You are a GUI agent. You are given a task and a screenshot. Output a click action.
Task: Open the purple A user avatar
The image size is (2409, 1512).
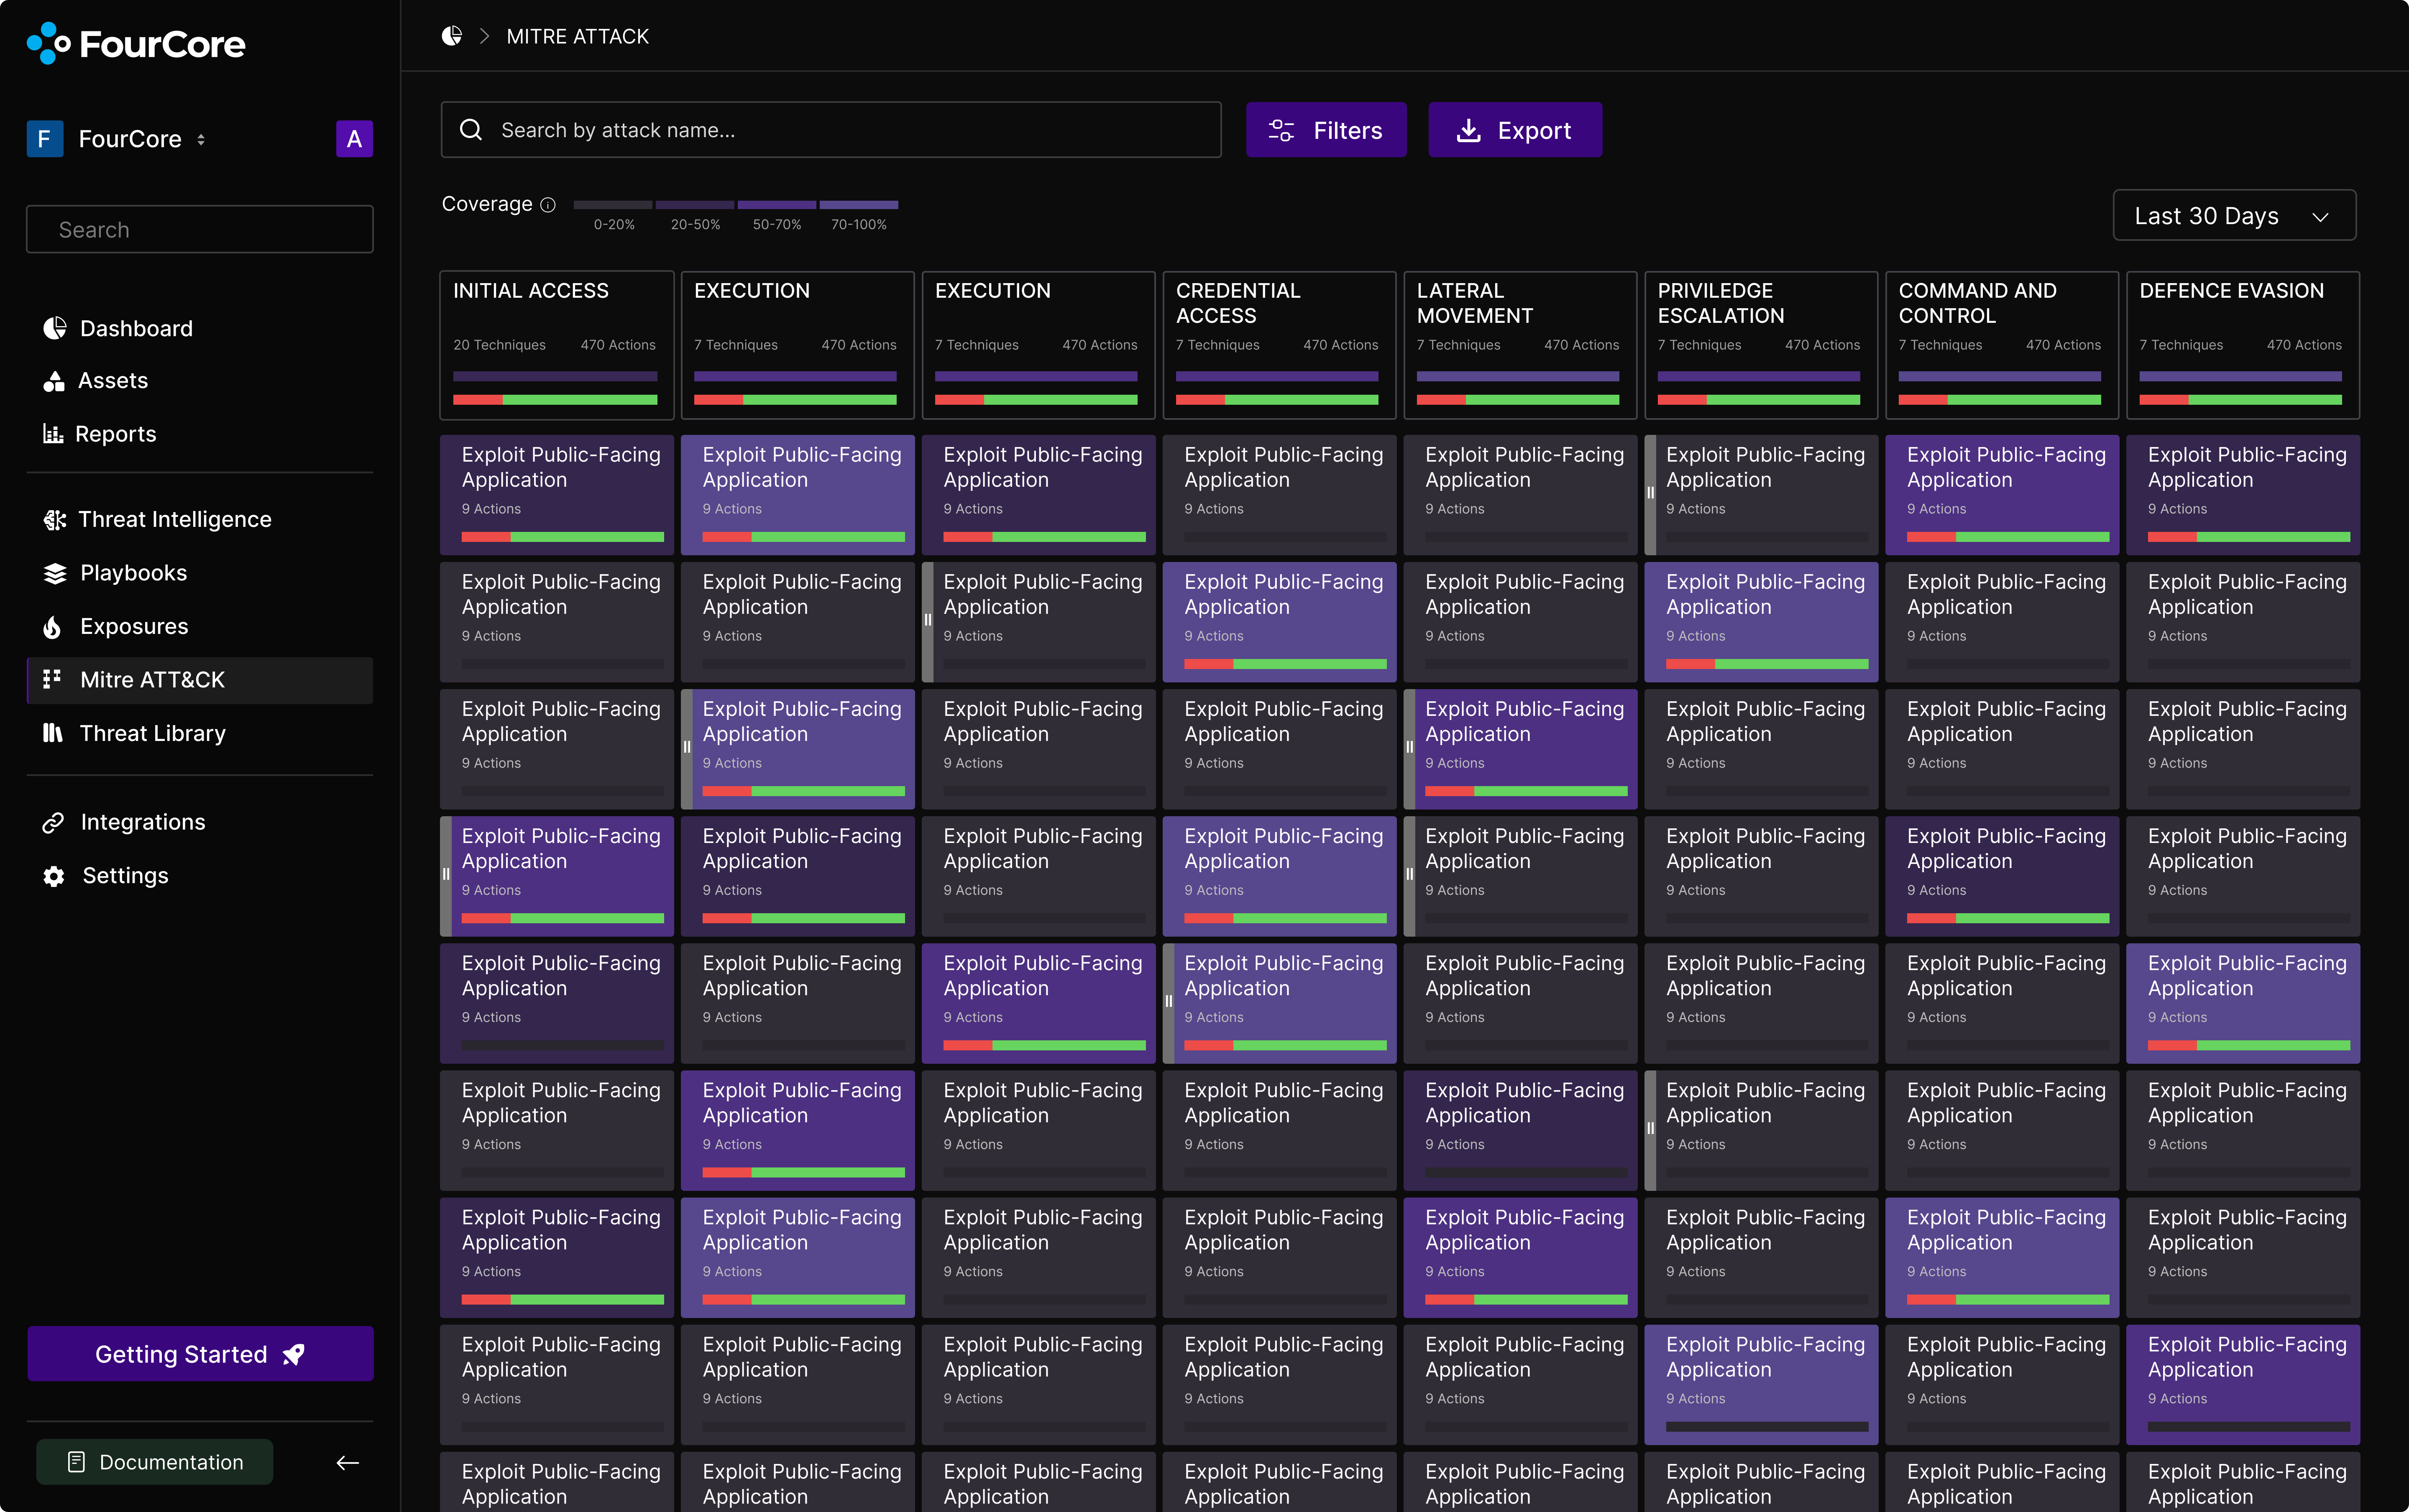pyautogui.click(x=354, y=139)
